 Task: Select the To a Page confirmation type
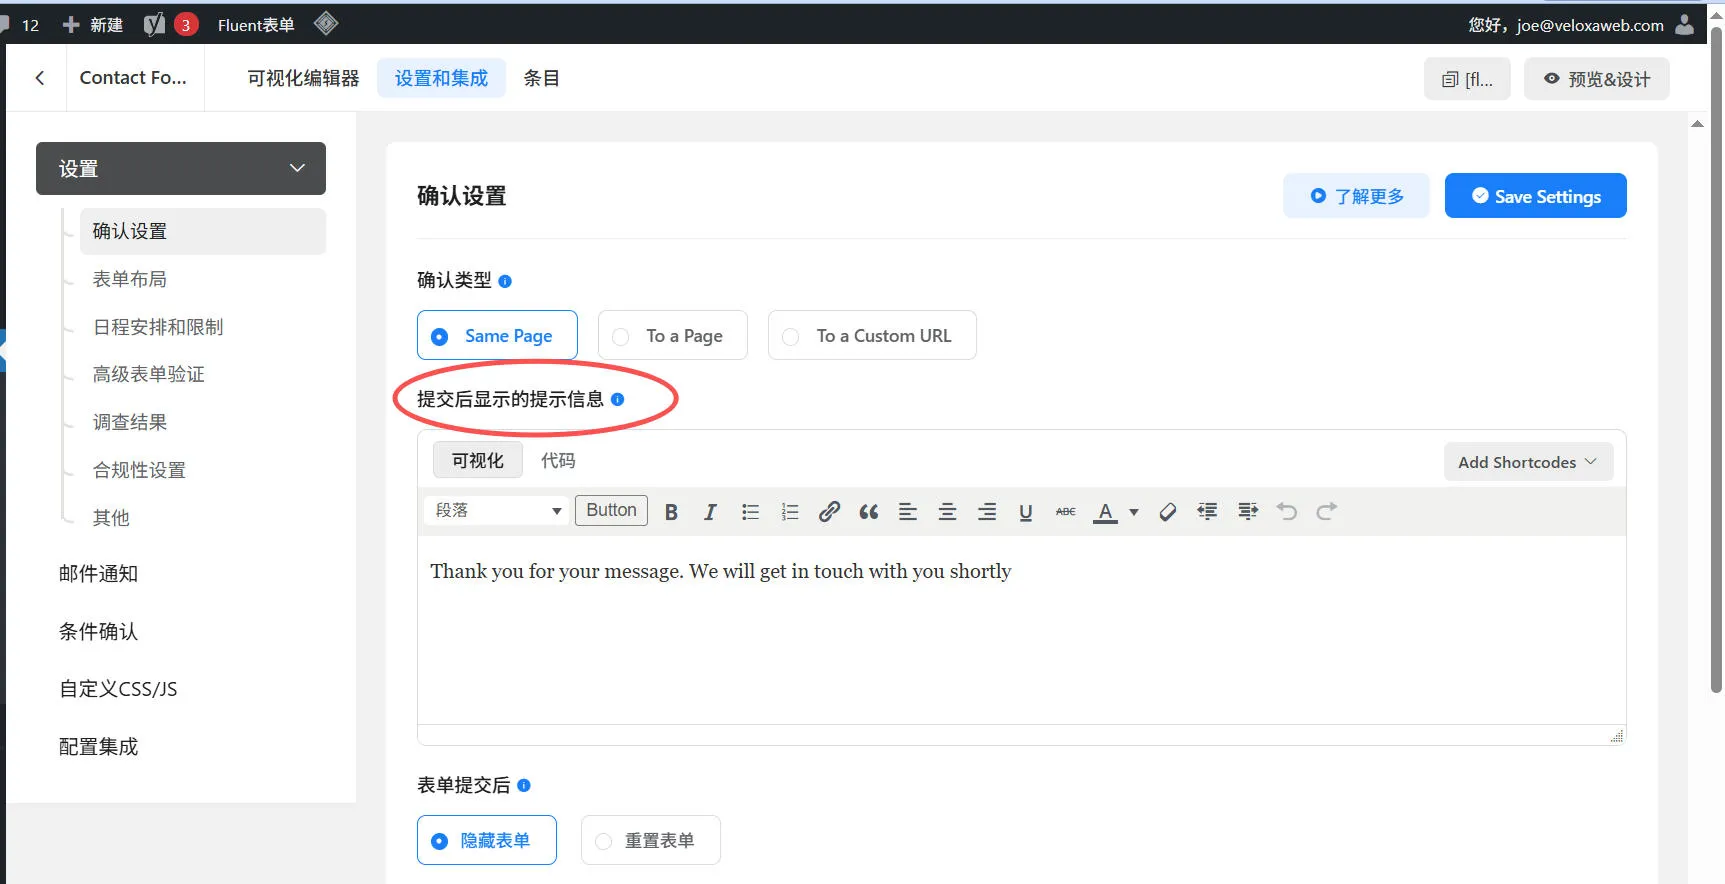click(x=672, y=336)
